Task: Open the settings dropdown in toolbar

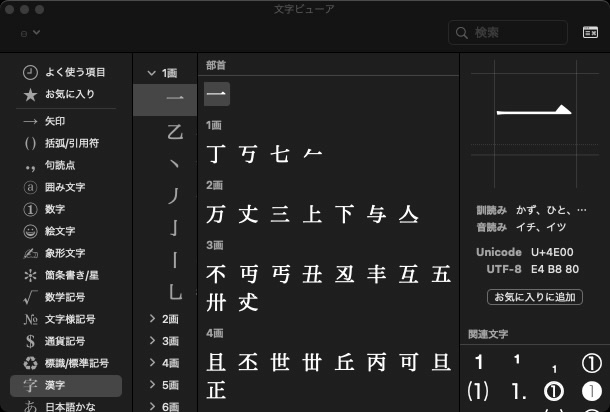Action: coord(30,33)
